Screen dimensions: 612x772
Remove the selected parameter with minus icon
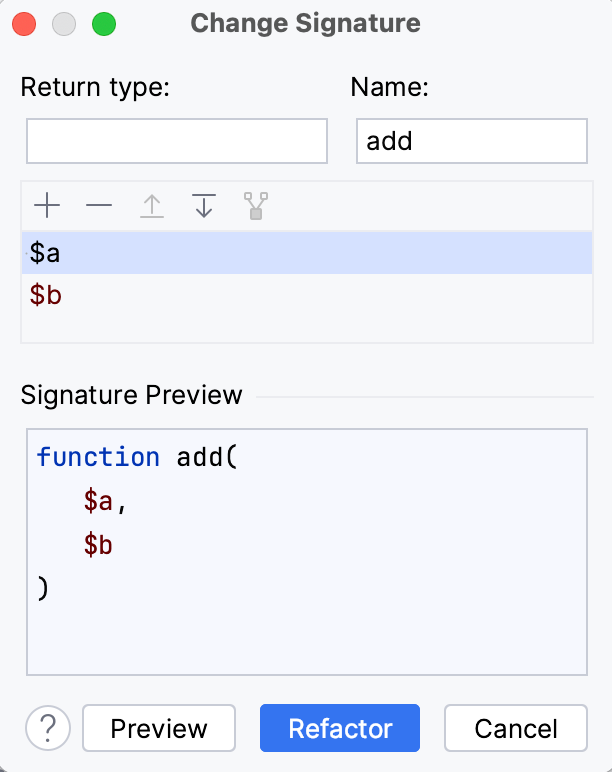(99, 207)
